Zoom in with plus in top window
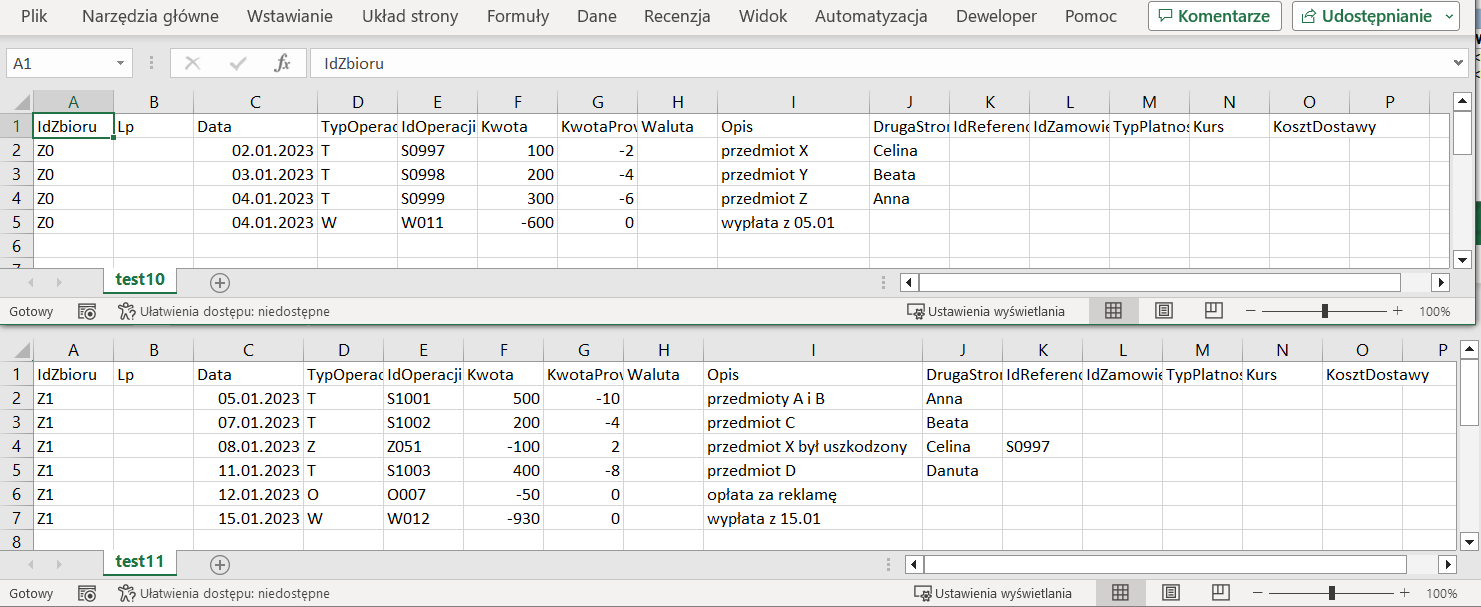1481x607 pixels. click(x=1398, y=311)
